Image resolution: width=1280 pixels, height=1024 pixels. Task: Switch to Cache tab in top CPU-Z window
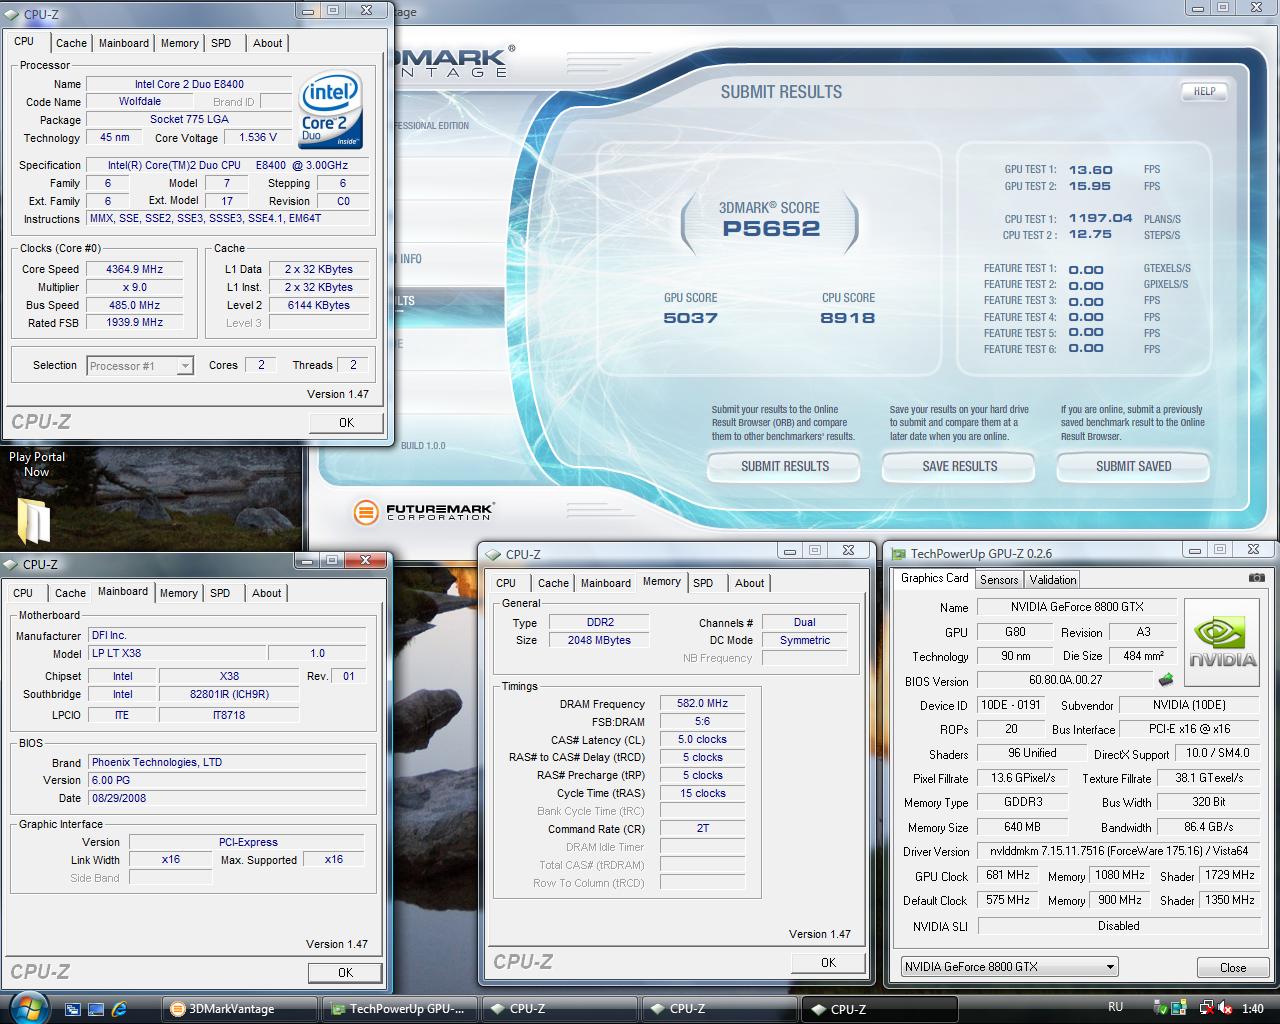click(71, 43)
